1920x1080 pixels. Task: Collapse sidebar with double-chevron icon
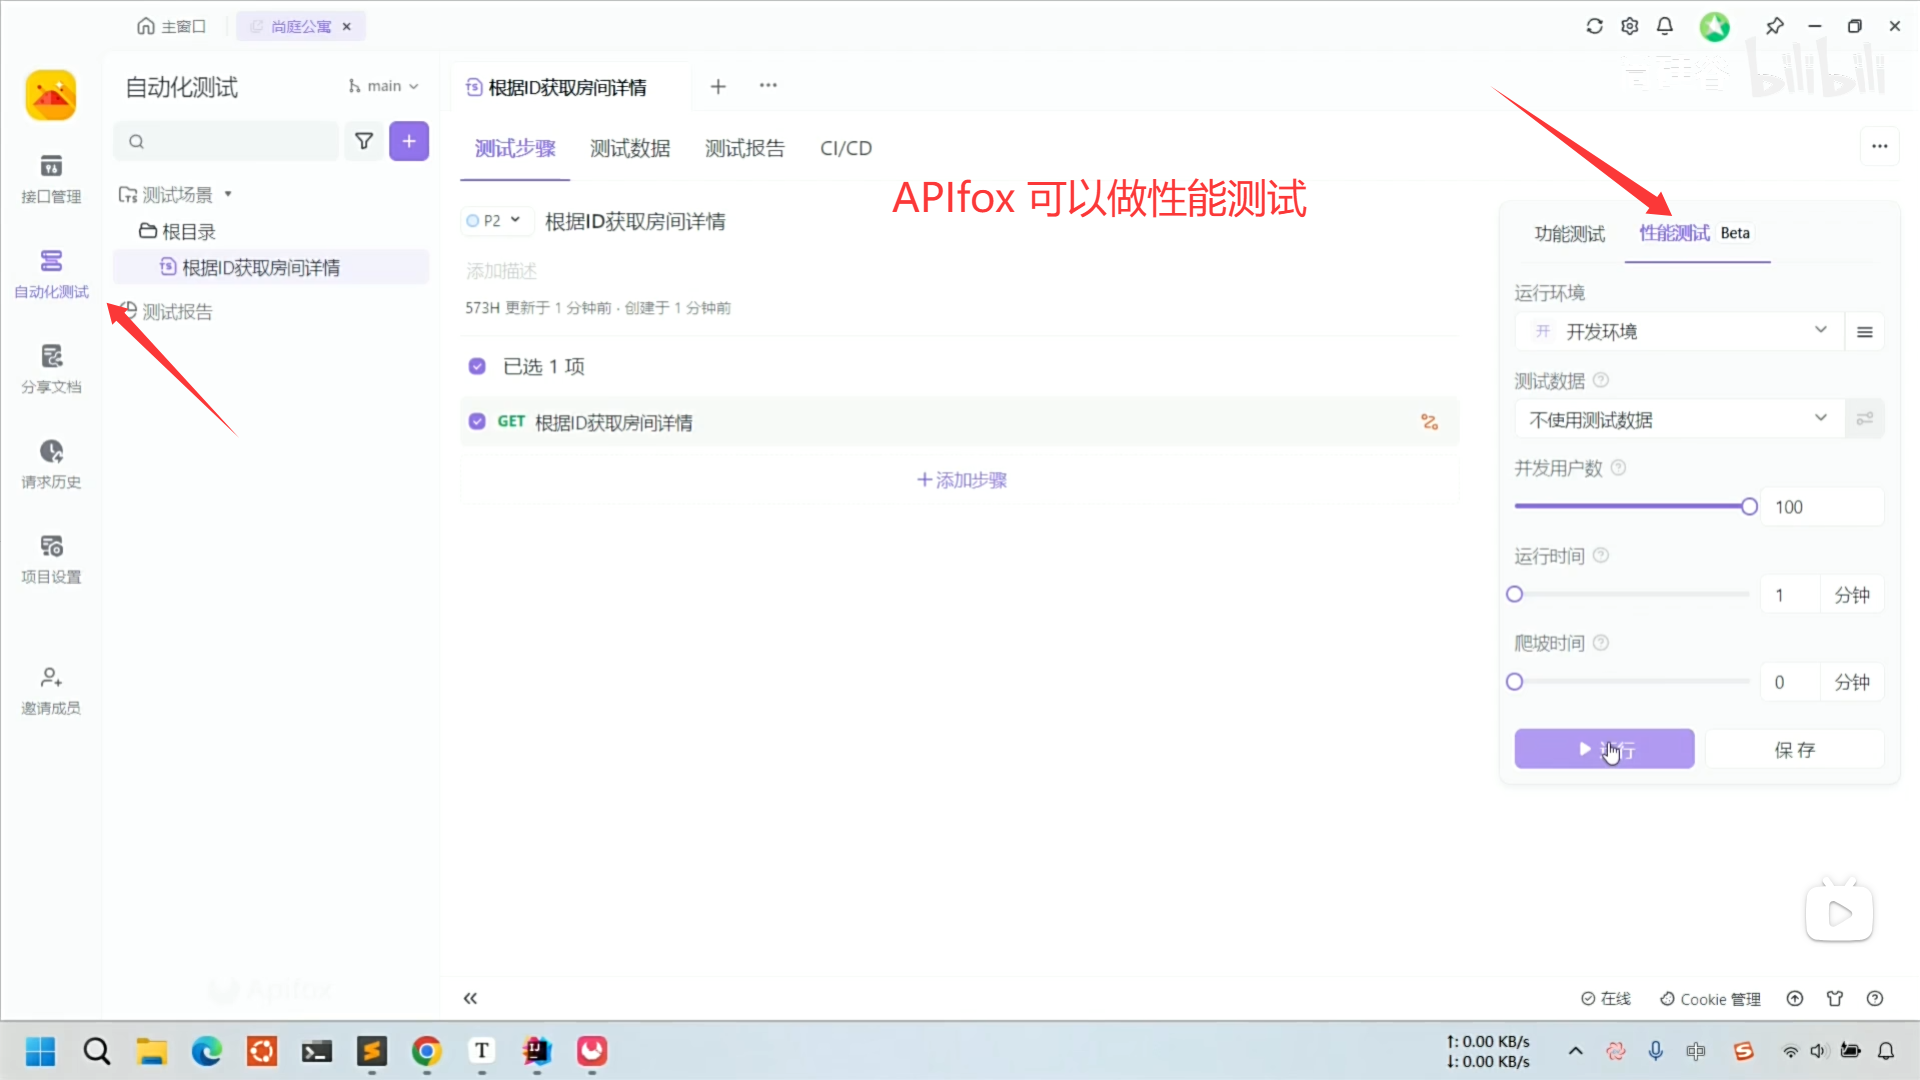[470, 998]
